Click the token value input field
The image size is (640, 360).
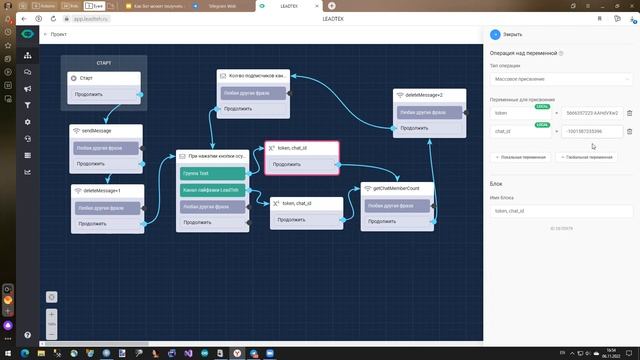[592, 113]
